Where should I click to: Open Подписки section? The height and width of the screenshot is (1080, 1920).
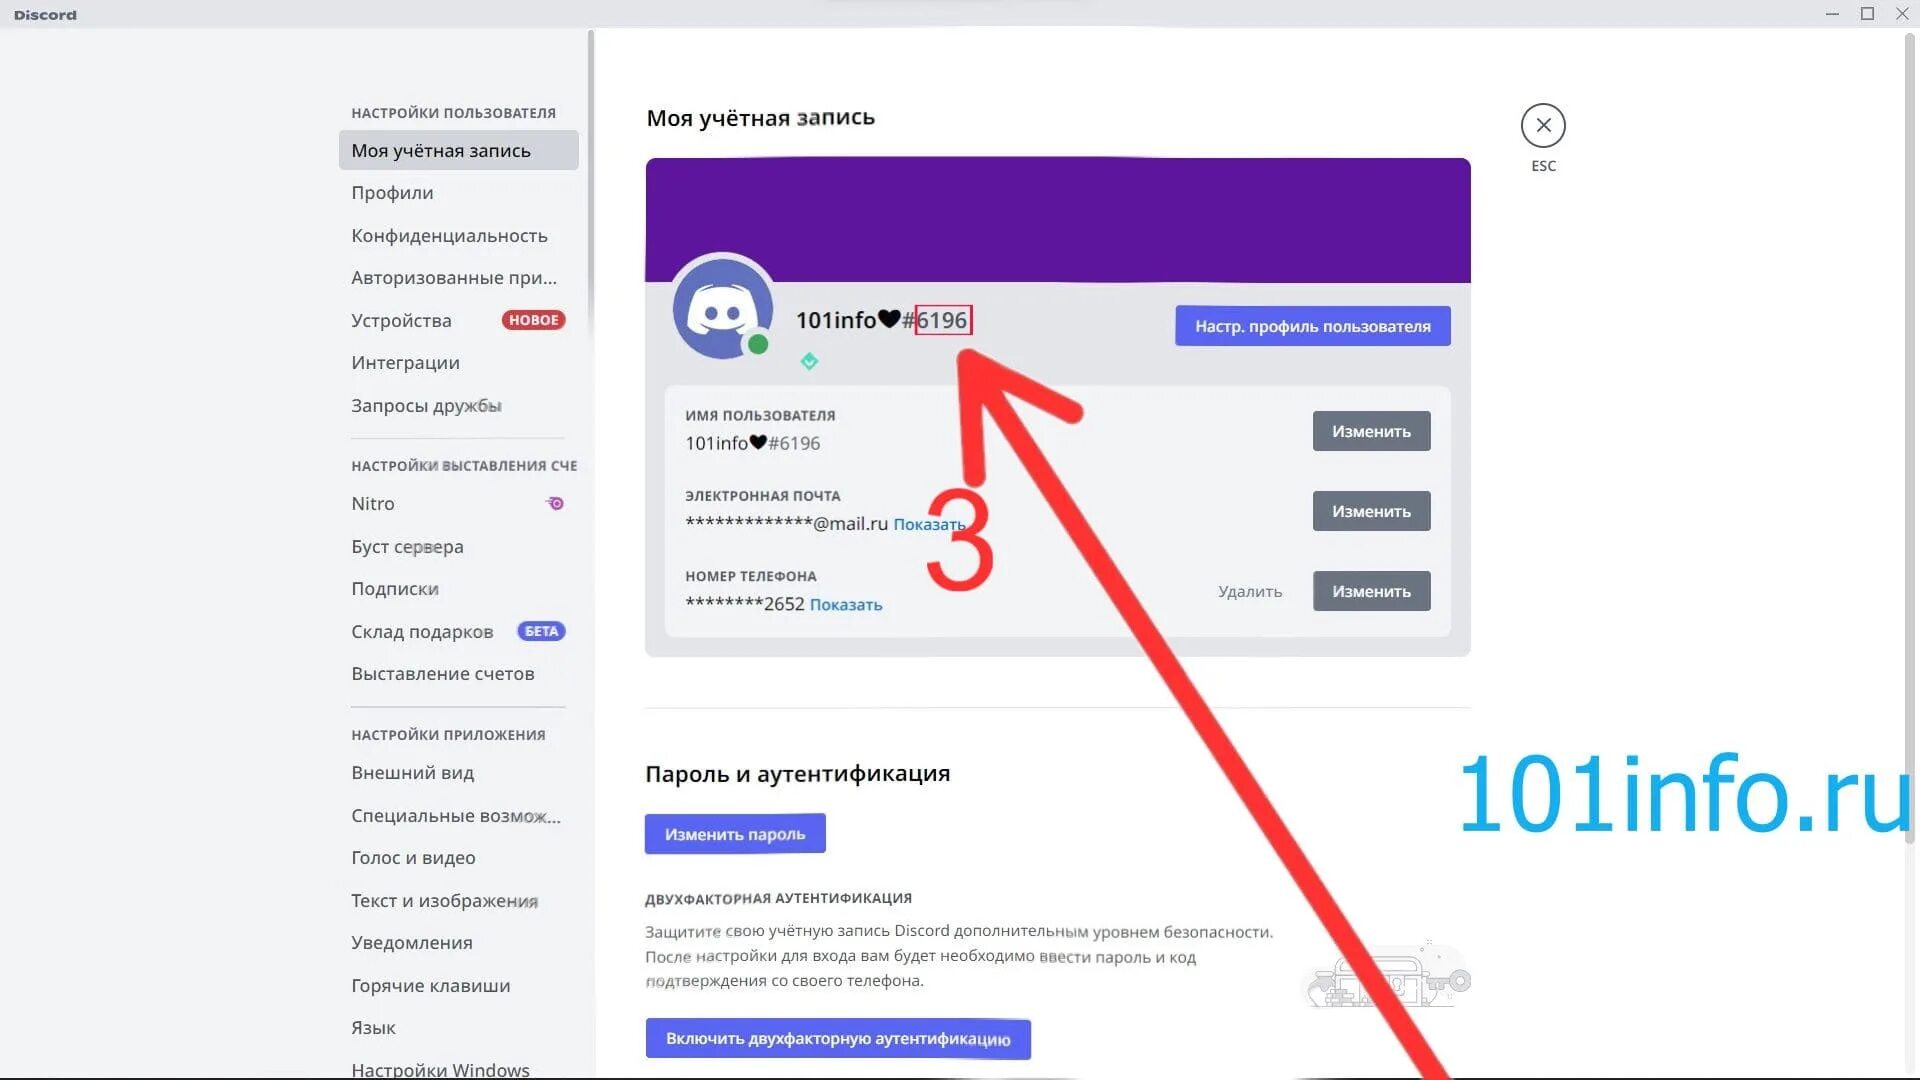pos(458,589)
